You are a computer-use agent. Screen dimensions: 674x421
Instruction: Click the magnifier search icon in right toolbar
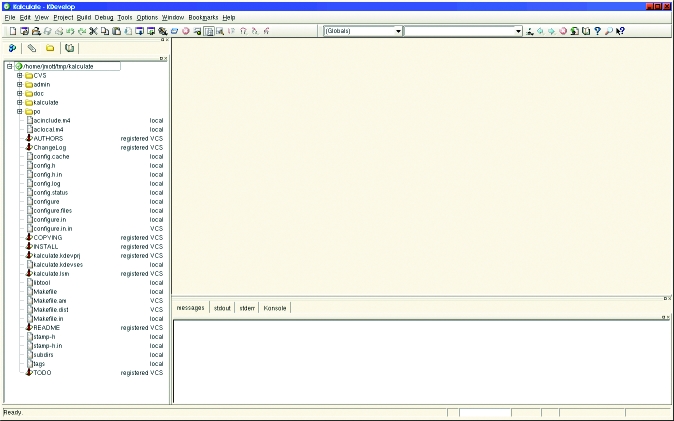pyautogui.click(x=608, y=31)
